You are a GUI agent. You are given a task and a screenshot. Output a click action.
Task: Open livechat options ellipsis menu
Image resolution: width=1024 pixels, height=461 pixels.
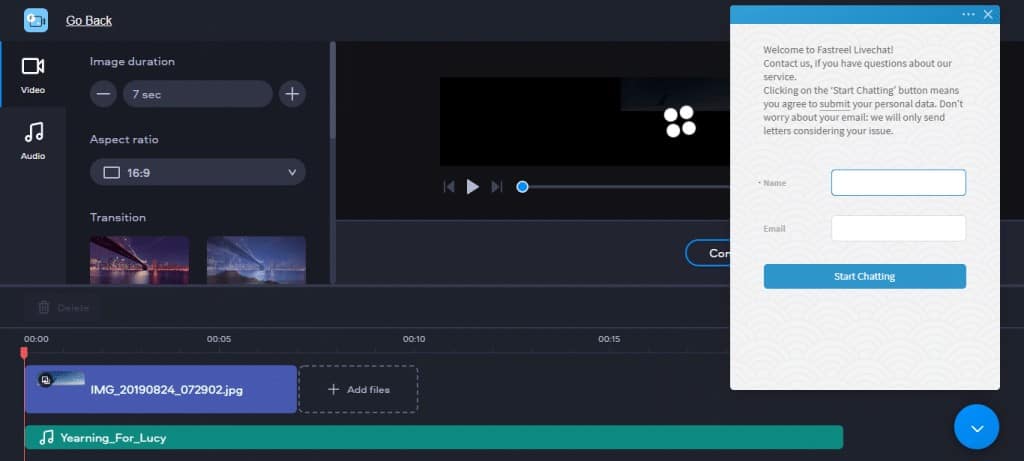968,14
